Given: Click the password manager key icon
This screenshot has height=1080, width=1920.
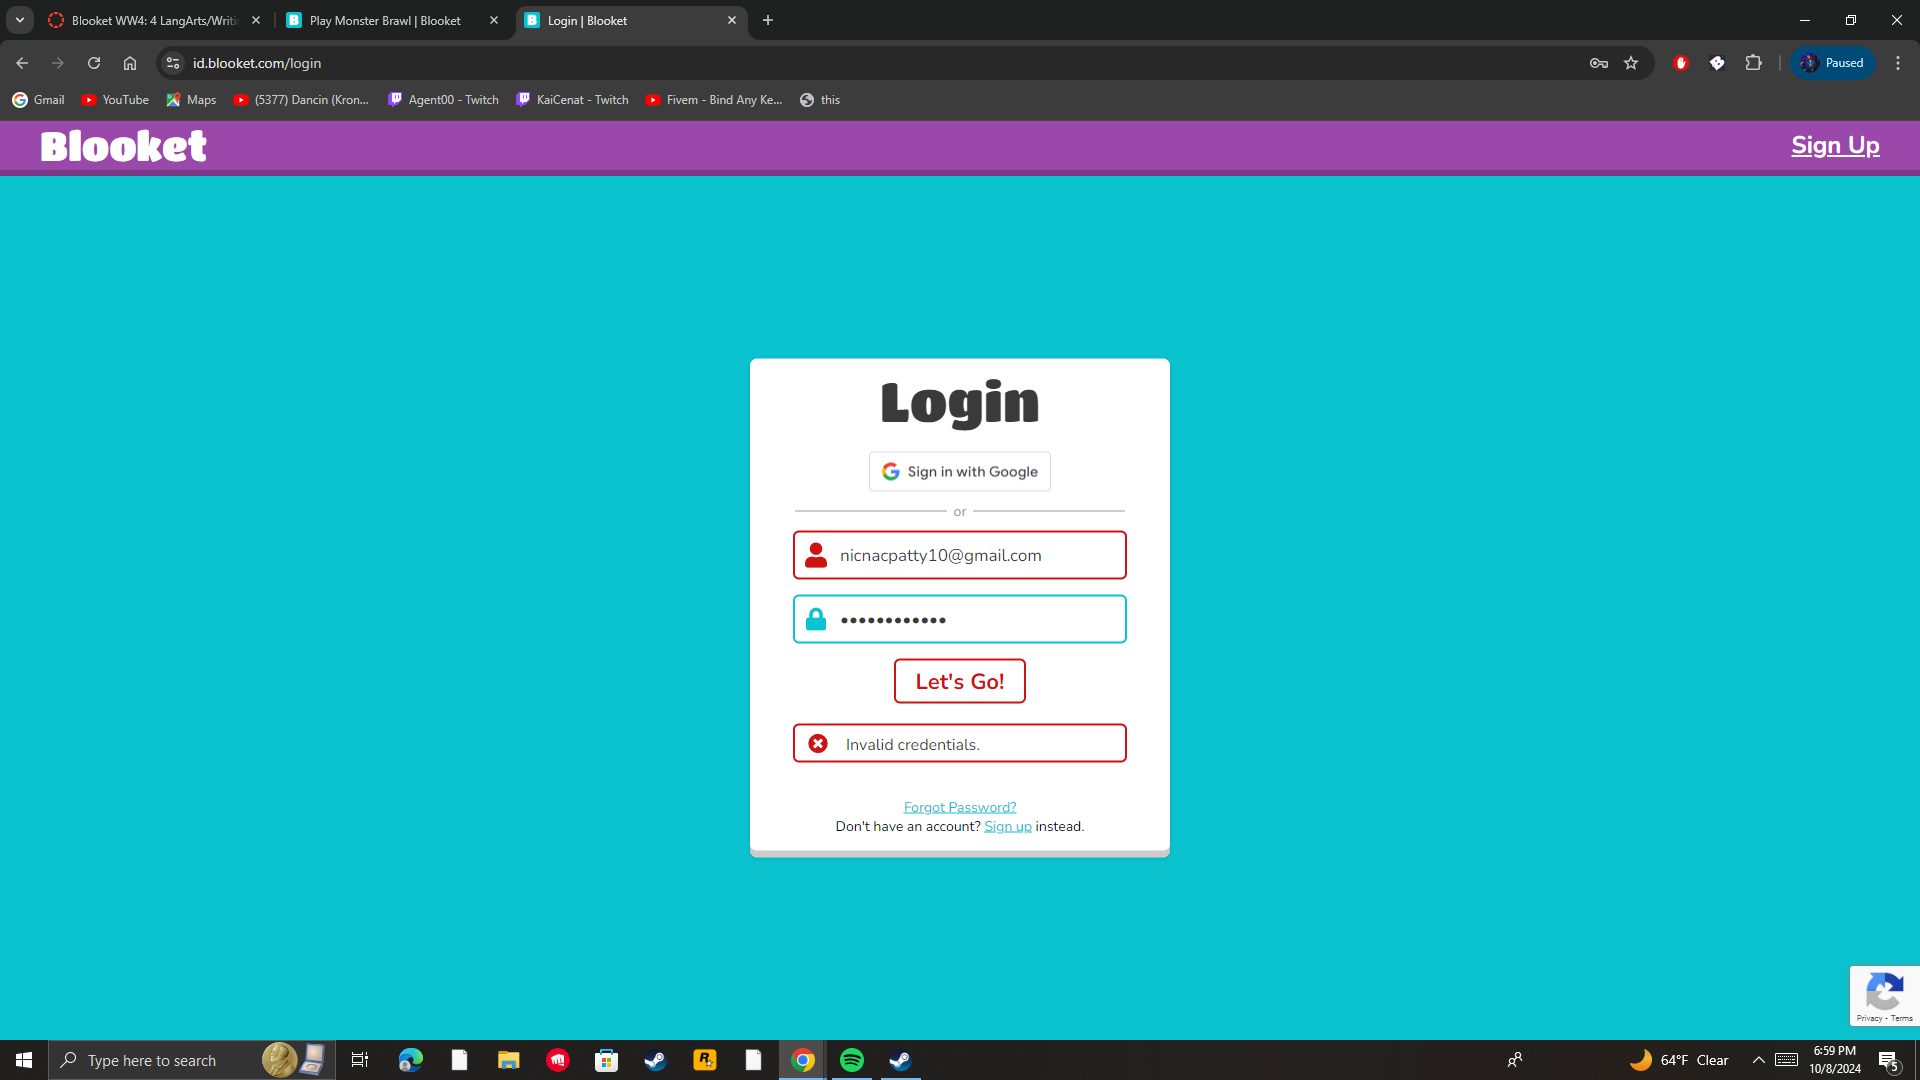Looking at the screenshot, I should coord(1598,63).
